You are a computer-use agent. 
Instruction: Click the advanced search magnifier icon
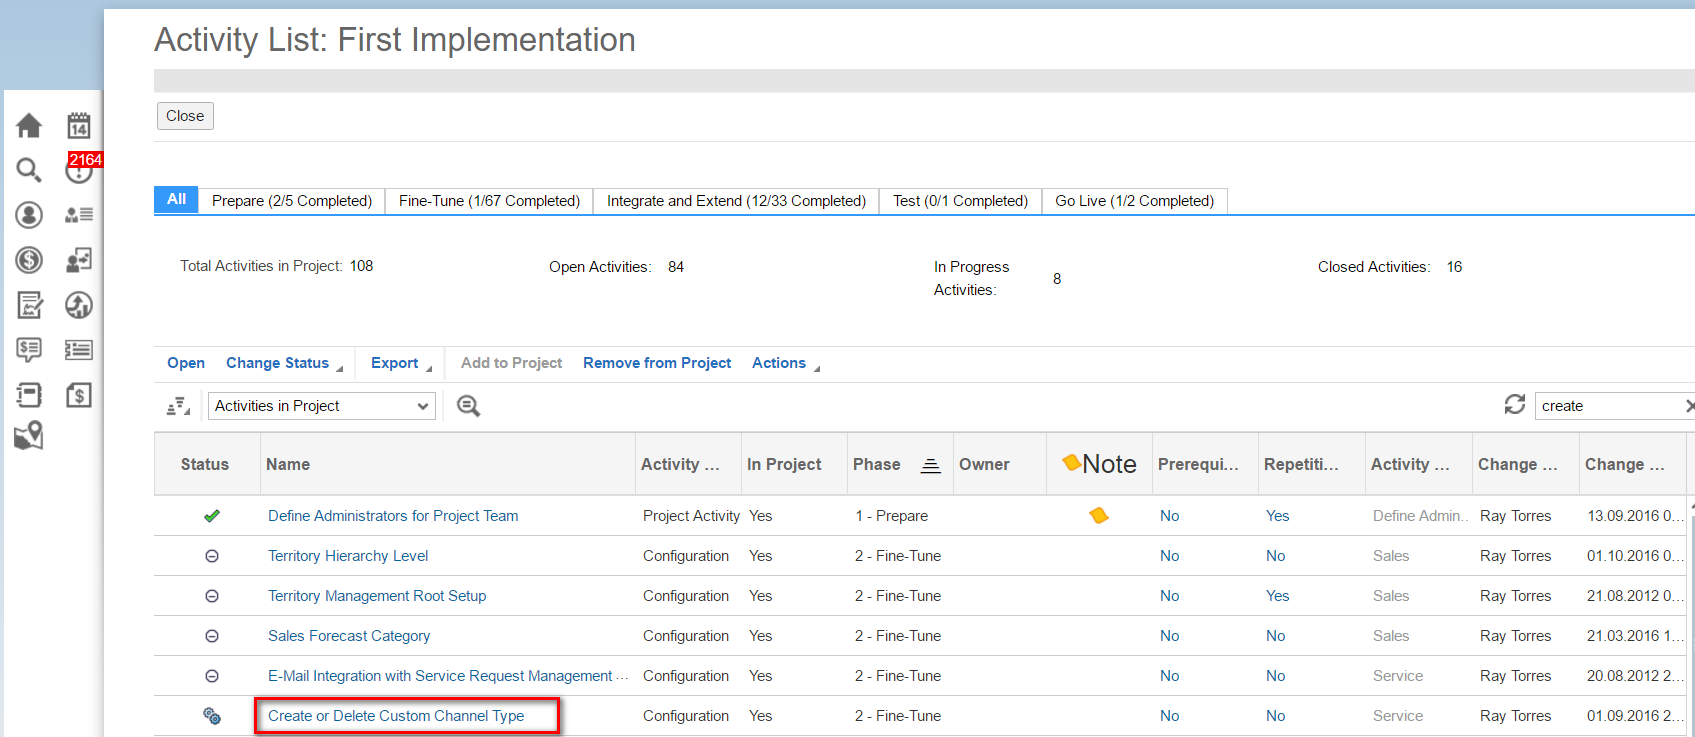pos(468,406)
